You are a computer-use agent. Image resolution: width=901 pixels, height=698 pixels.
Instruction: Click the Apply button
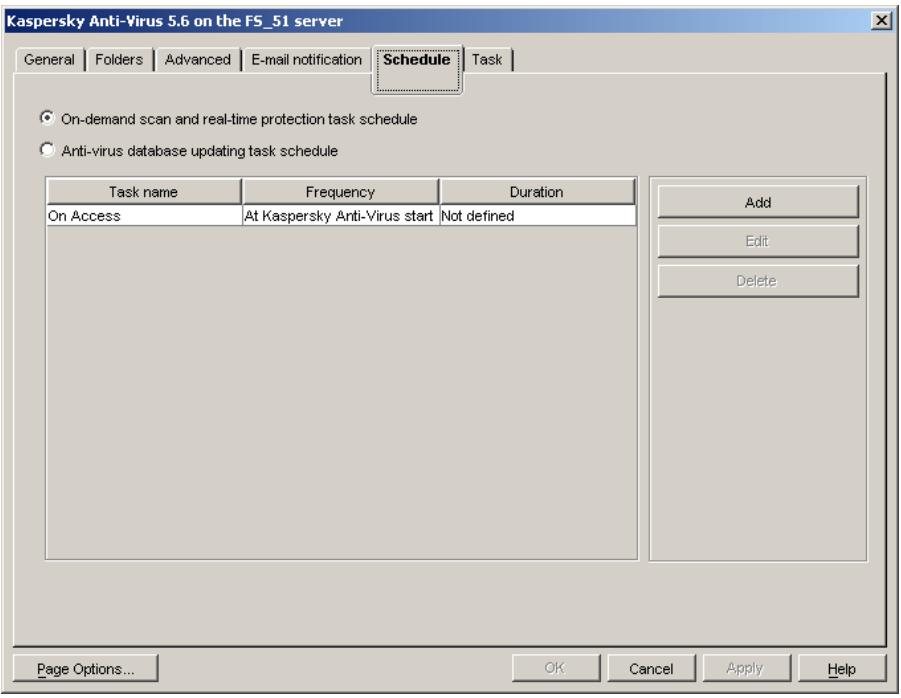click(x=746, y=668)
